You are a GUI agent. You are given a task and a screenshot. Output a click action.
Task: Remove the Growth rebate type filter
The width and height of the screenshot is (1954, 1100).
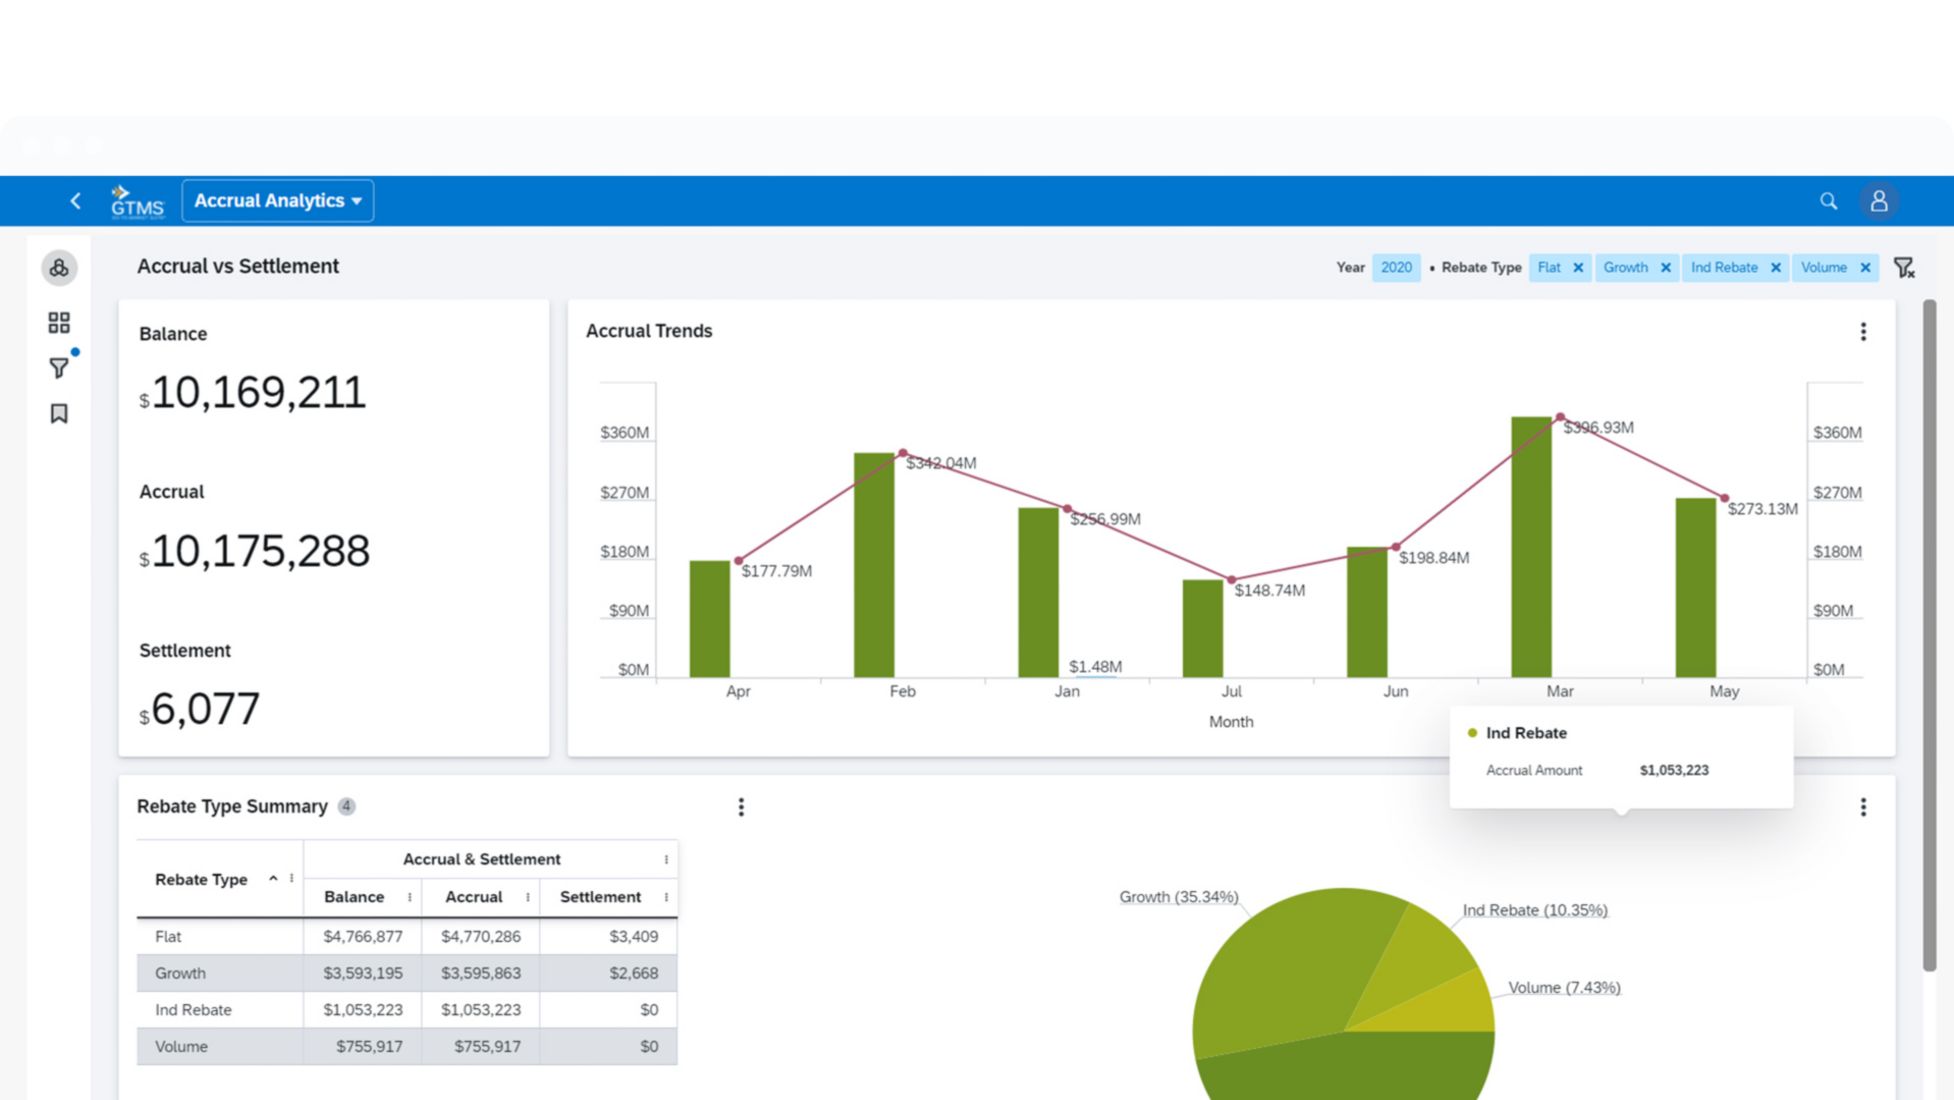point(1665,267)
